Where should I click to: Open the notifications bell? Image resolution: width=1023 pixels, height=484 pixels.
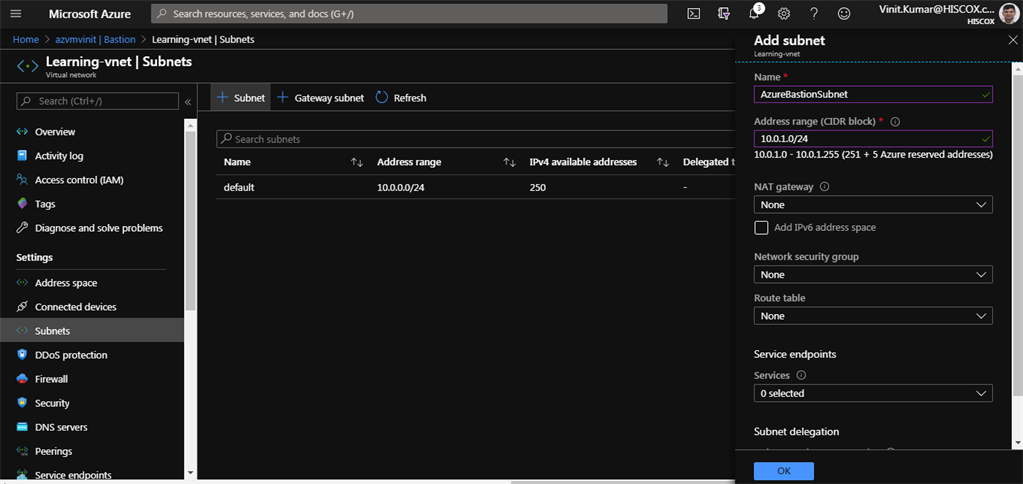coord(754,14)
